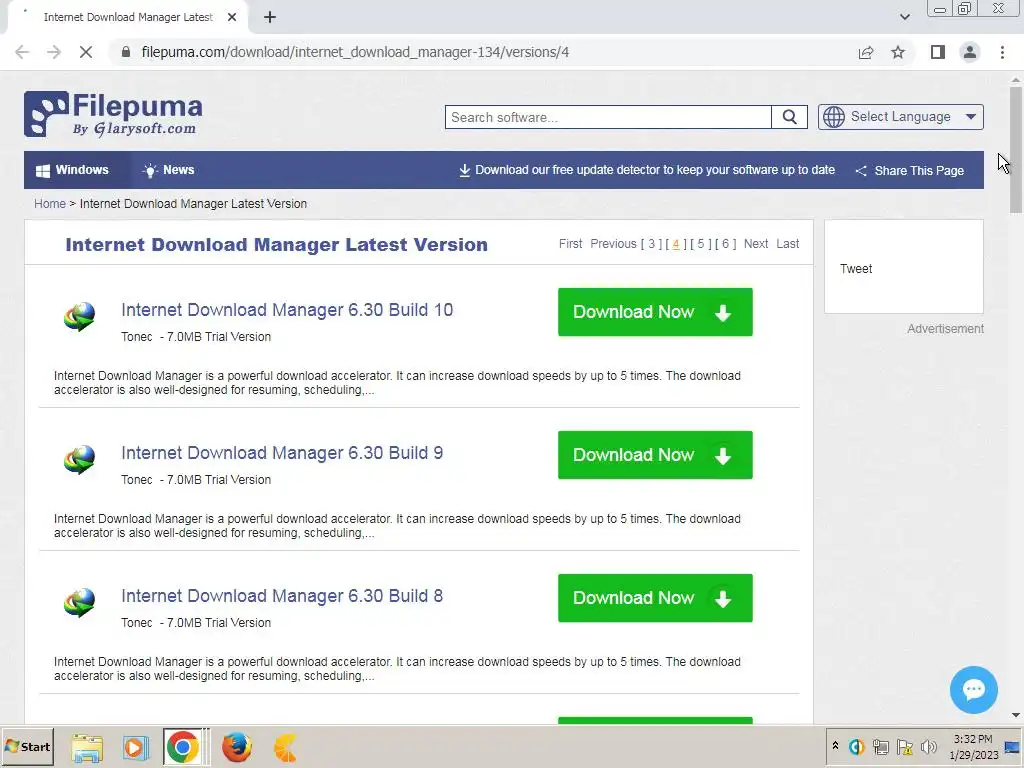Open versions page 6
This screenshot has width=1024, height=768.
[726, 244]
